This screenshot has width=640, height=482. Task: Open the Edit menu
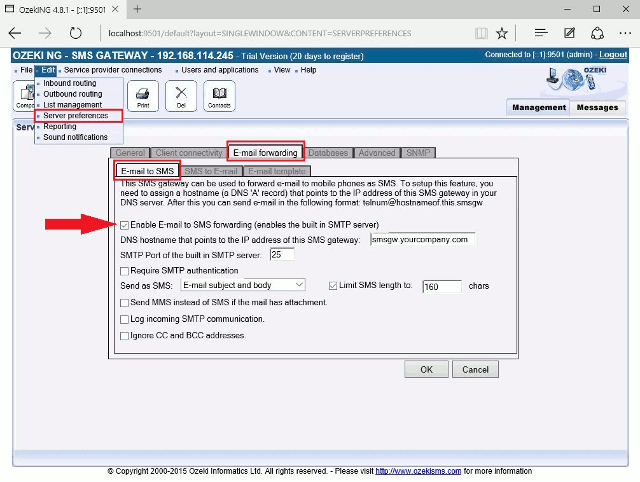tap(48, 70)
